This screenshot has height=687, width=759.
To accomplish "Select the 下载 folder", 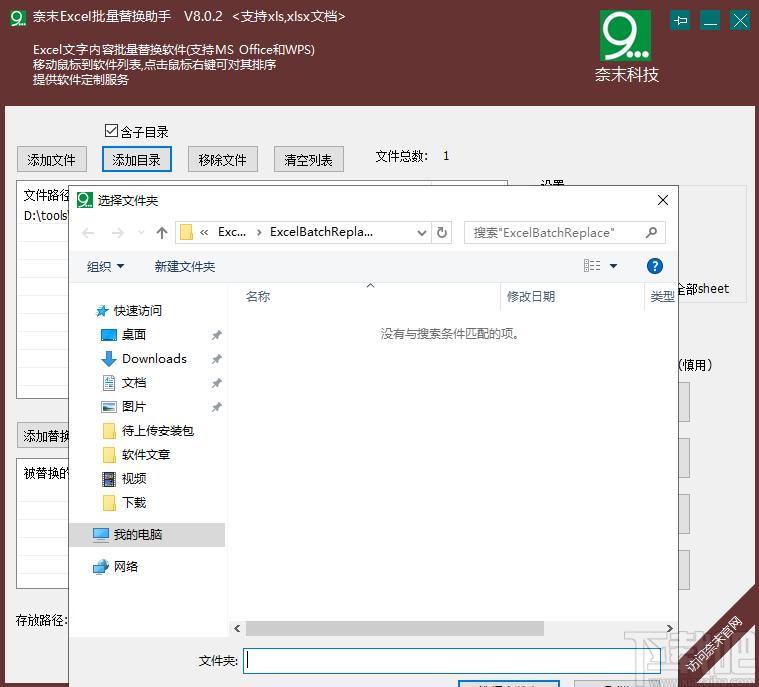I will pyautogui.click(x=134, y=503).
